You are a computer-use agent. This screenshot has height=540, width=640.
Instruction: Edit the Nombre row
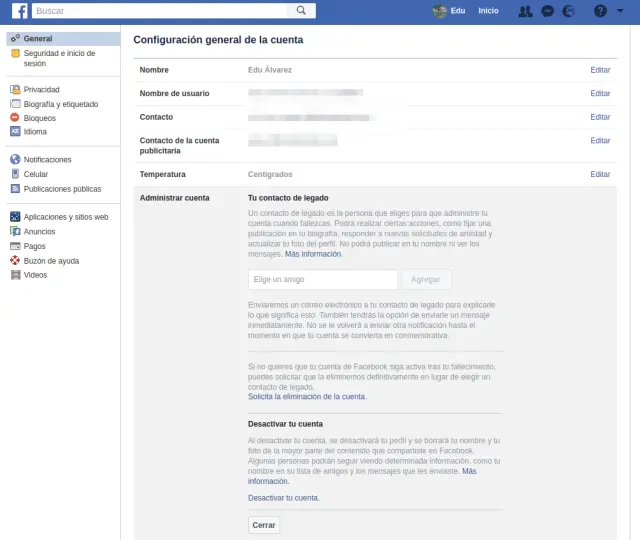coord(600,70)
